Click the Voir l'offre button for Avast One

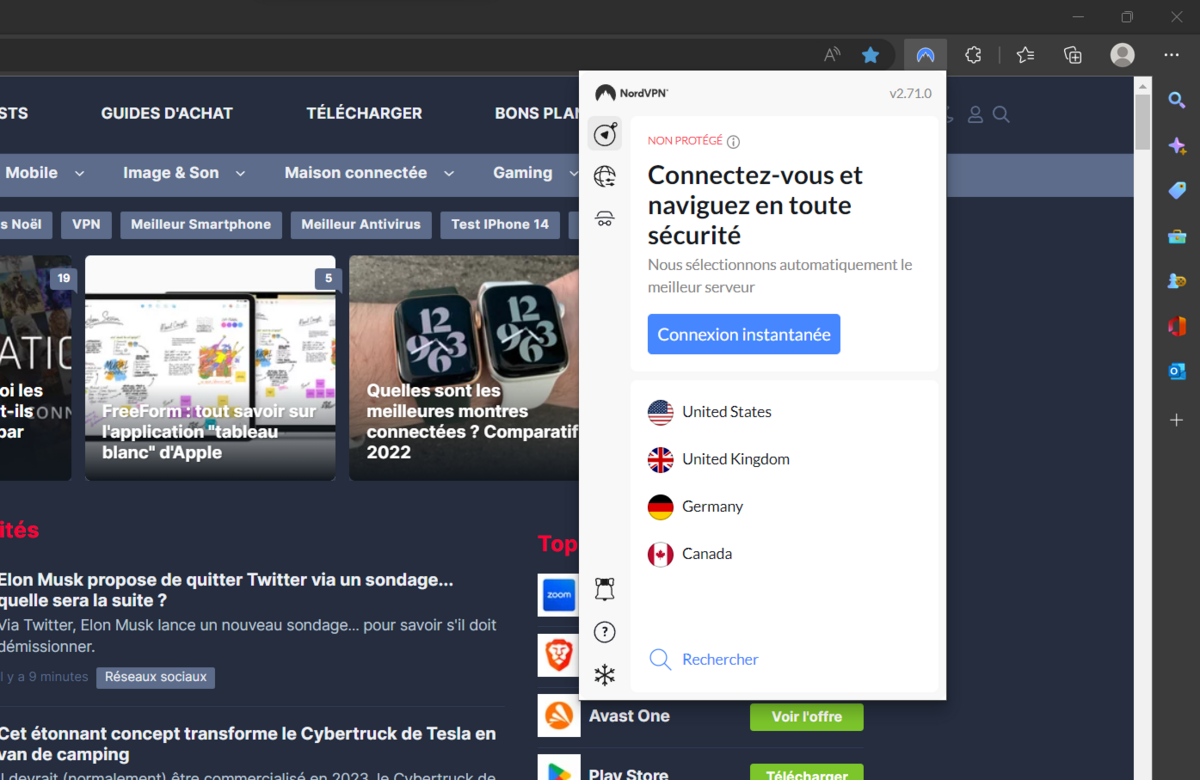point(807,717)
